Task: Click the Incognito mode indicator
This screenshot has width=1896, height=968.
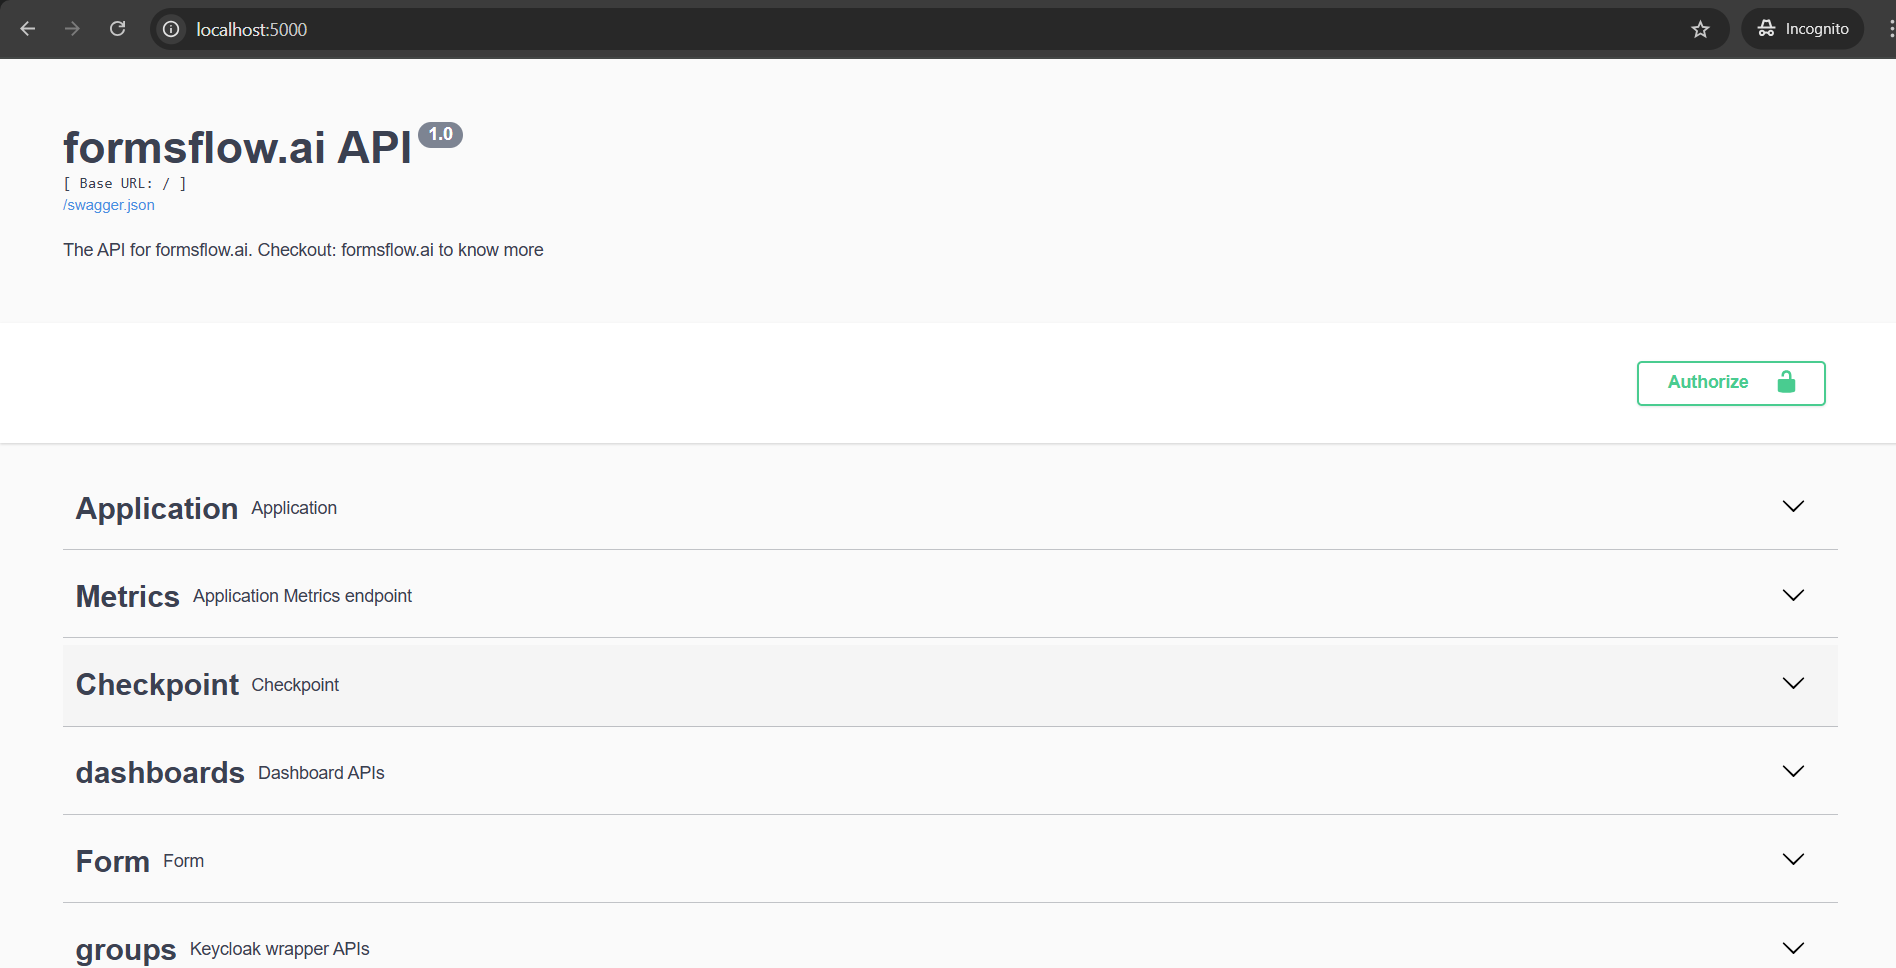Action: click(x=1802, y=29)
